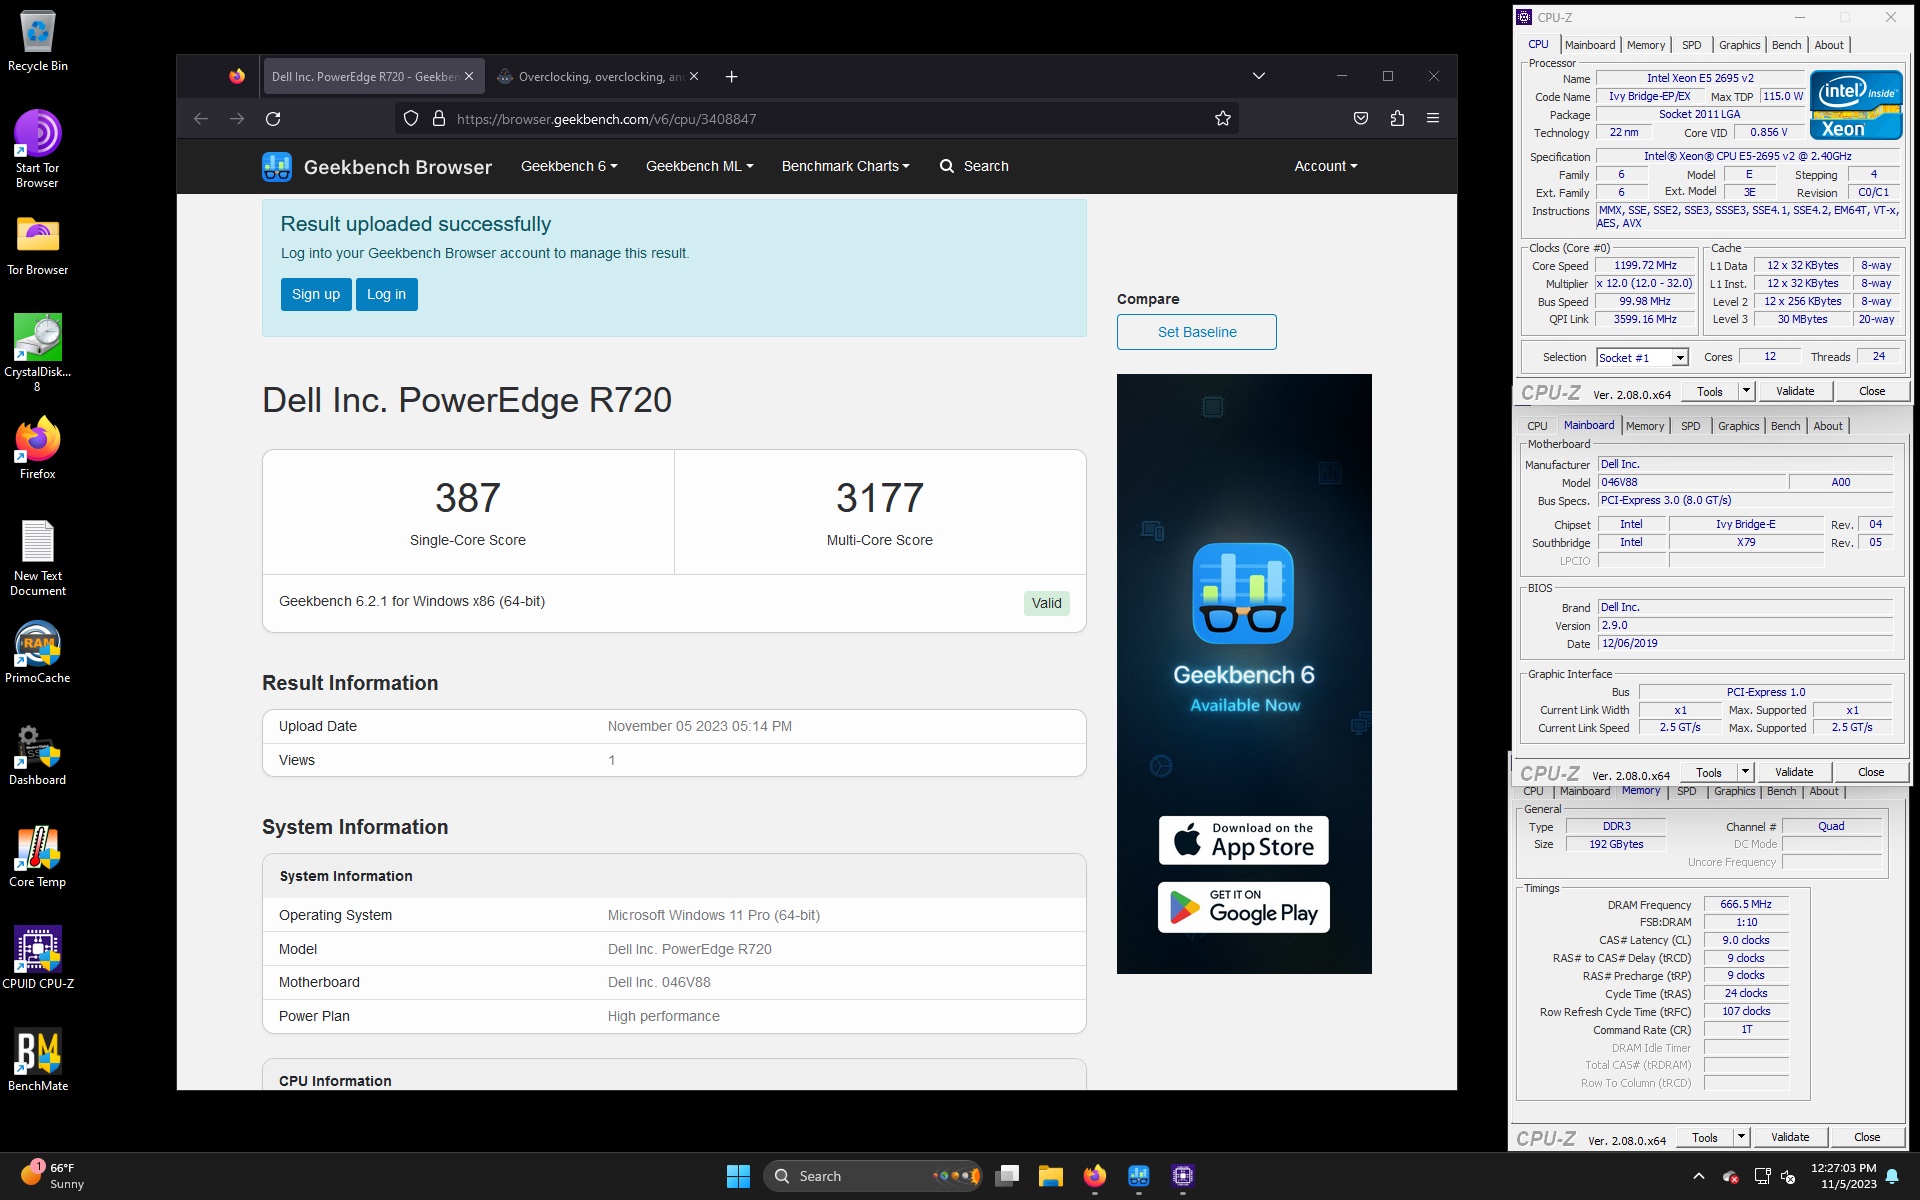Open a new Firefox tab
Screen dimensions: 1920x1200
tap(732, 77)
